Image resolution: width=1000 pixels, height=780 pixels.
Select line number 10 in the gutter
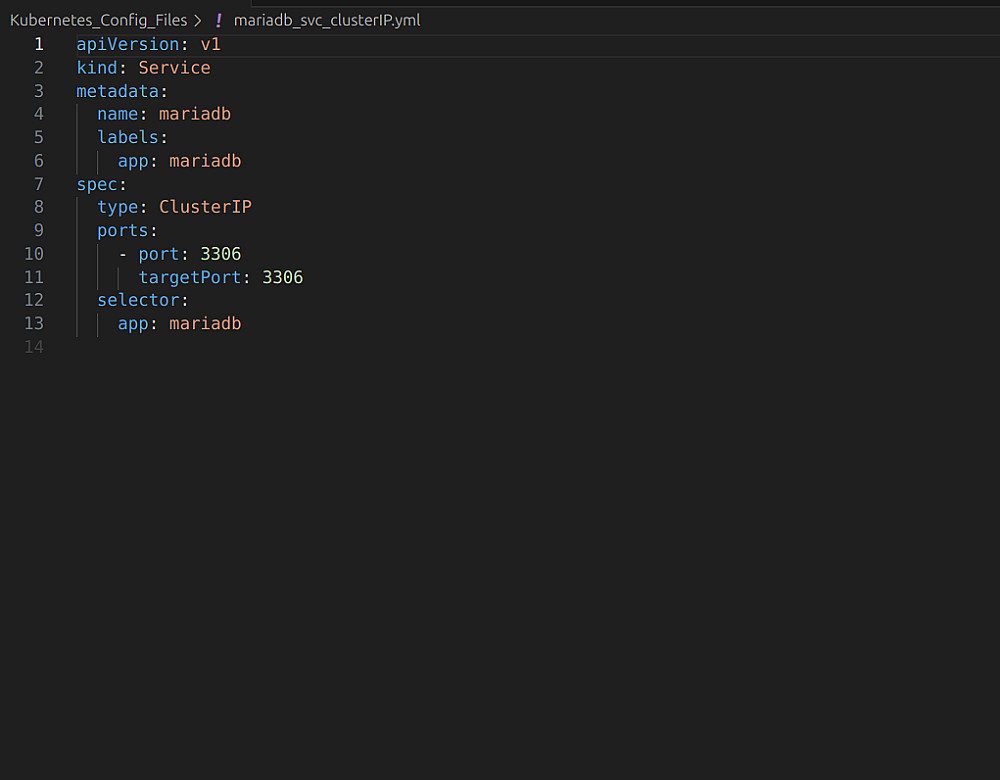pyautogui.click(x=34, y=254)
